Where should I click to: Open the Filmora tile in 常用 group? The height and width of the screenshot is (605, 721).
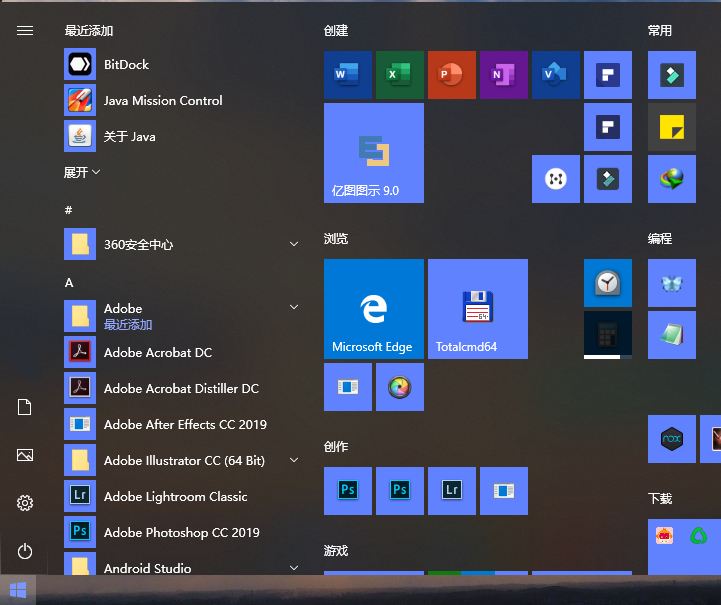[671, 75]
